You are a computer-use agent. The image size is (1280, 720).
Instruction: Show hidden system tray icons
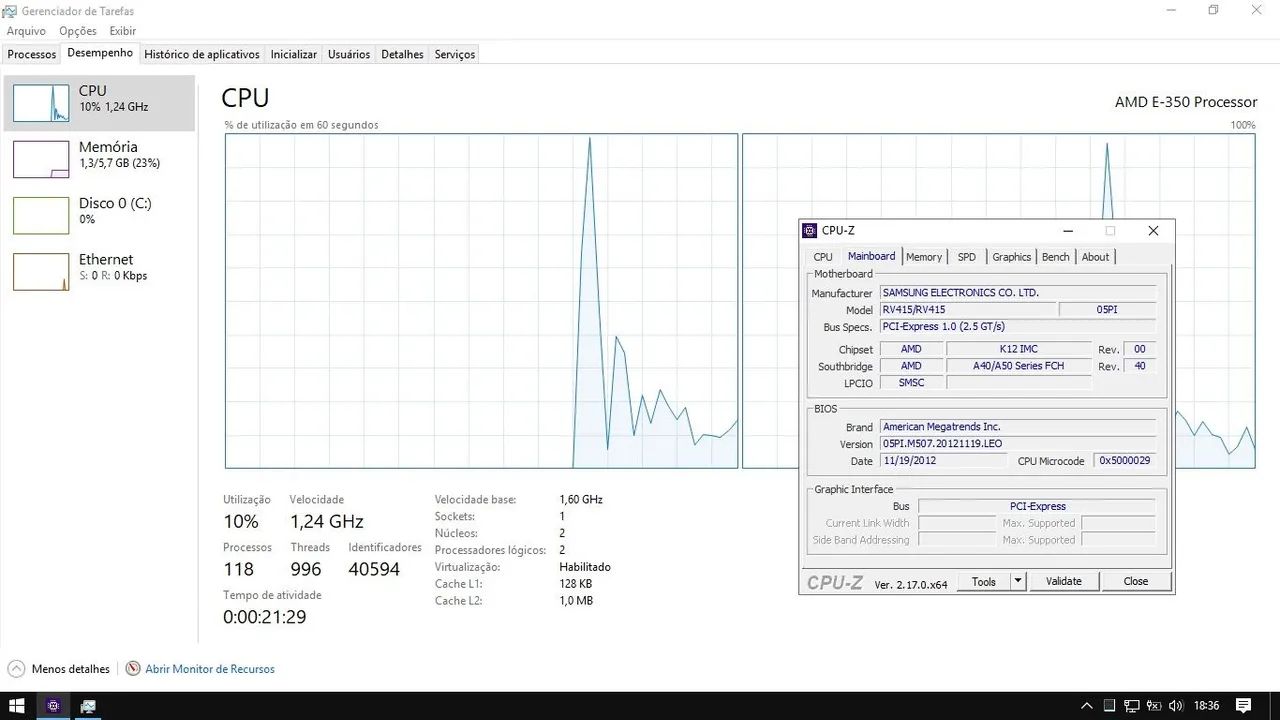pos(1088,706)
